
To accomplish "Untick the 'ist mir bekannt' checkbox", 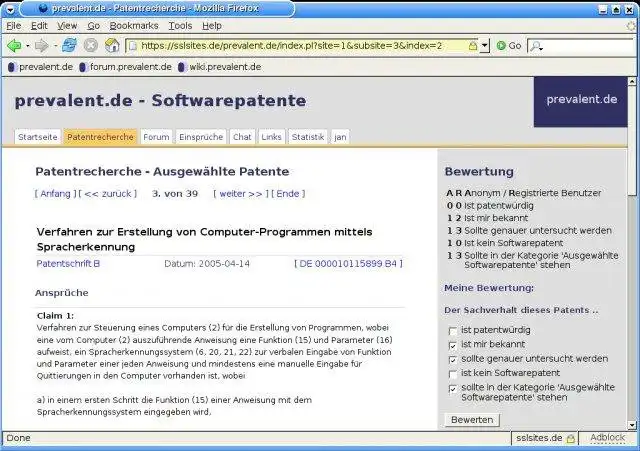I will point(452,345).
